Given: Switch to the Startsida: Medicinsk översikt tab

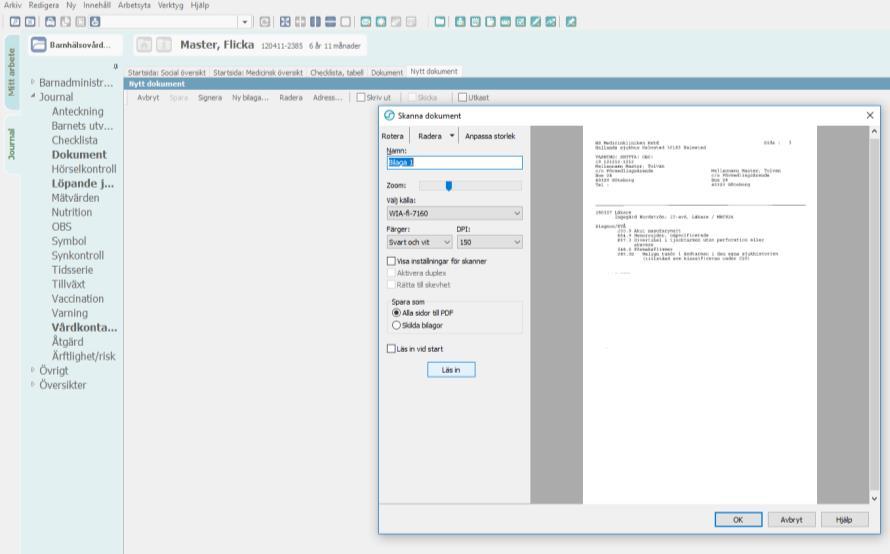Looking at the screenshot, I should (x=258, y=73).
